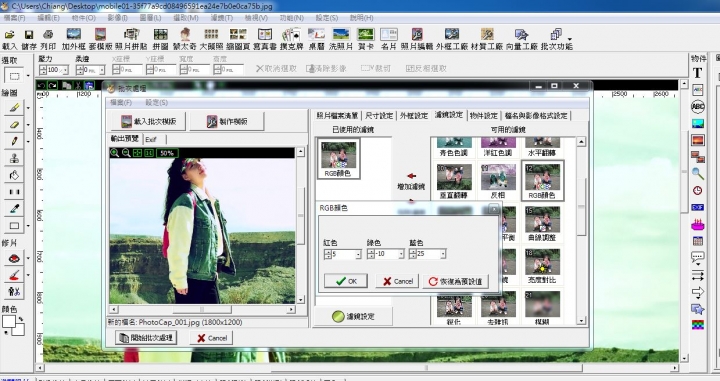Click the 開始批次處理 button
Image resolution: width=720 pixels, height=381 pixels.
[146, 338]
